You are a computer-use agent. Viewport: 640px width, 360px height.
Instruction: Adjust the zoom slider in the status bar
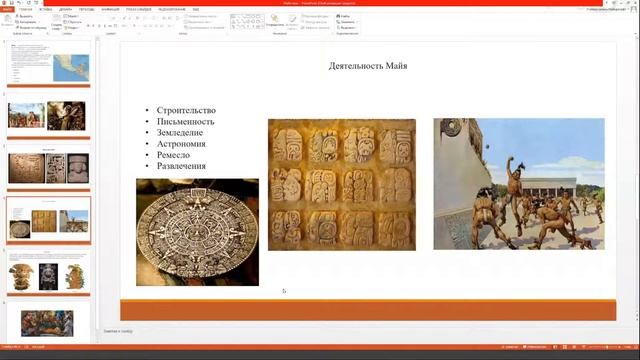coord(606,347)
